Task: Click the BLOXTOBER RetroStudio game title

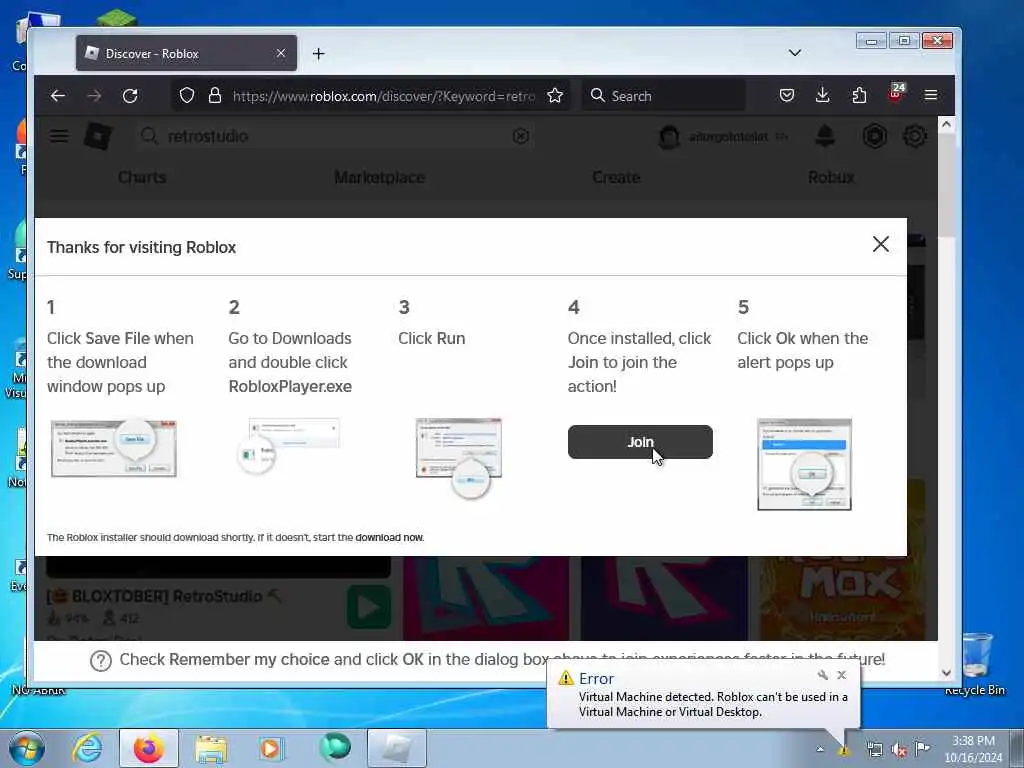Action: pos(164,596)
